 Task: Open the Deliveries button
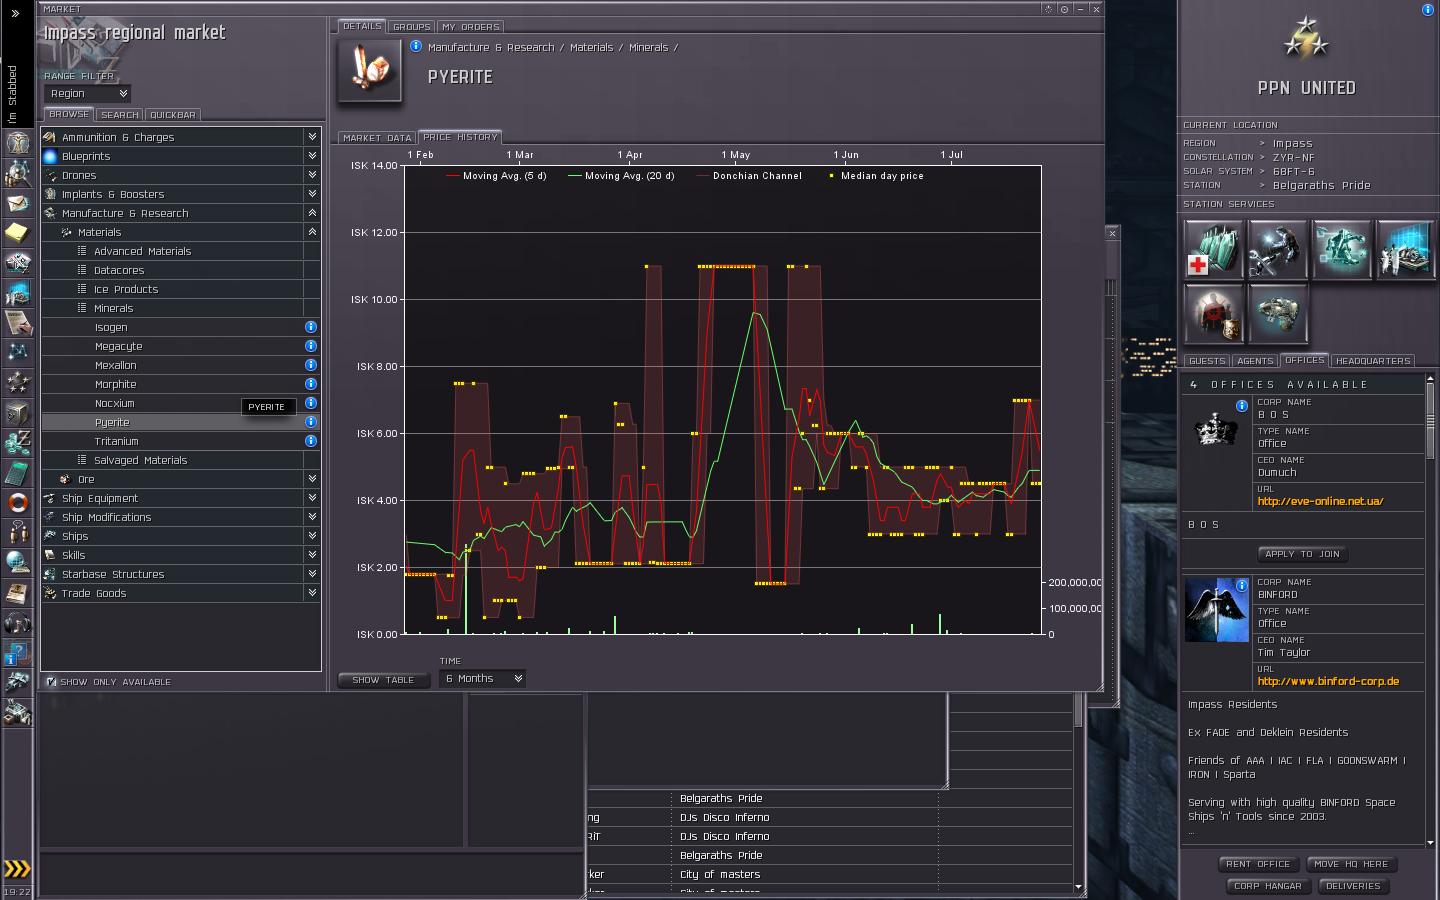click(1353, 886)
